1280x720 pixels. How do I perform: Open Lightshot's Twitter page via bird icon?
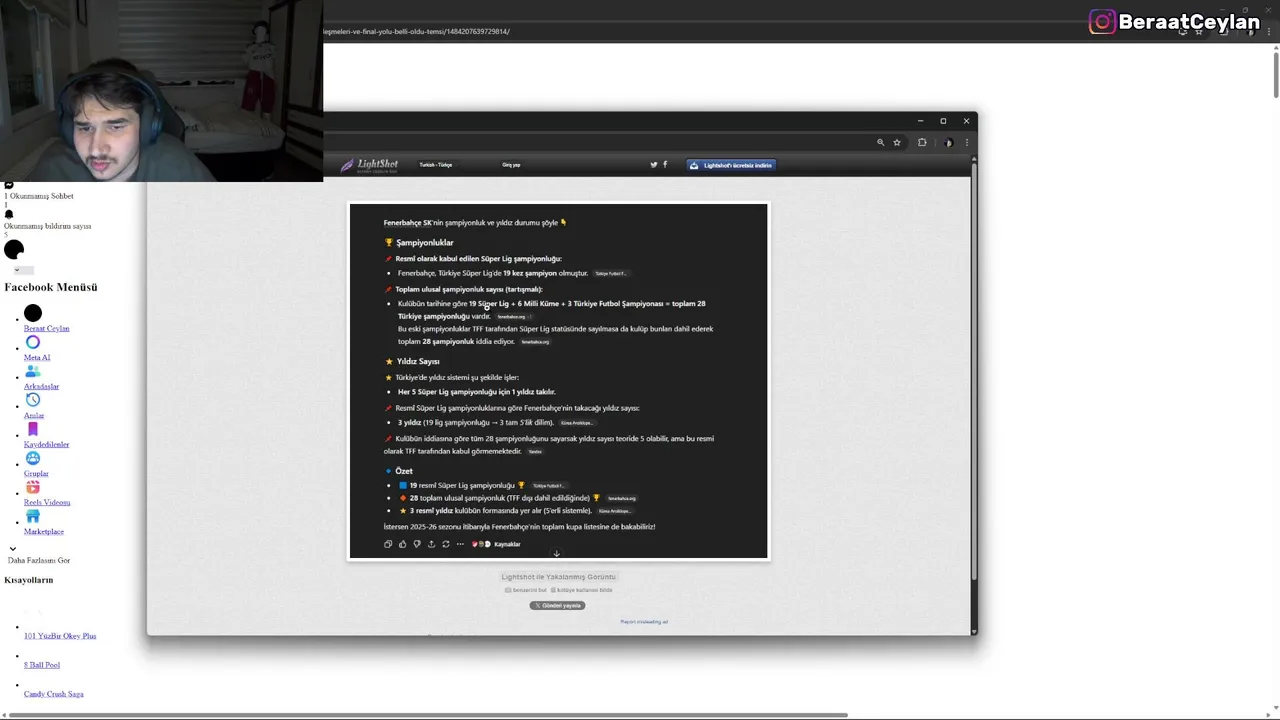[x=654, y=165]
